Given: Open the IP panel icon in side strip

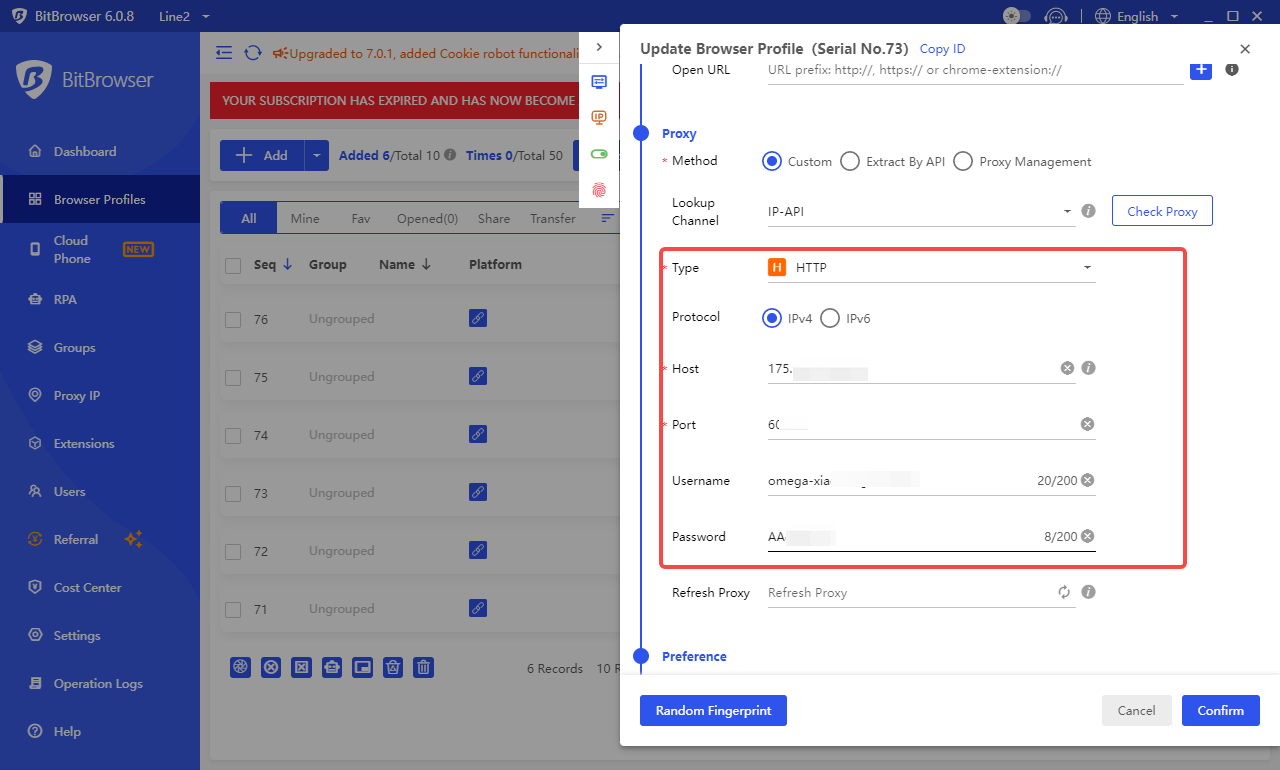Looking at the screenshot, I should tap(599, 118).
